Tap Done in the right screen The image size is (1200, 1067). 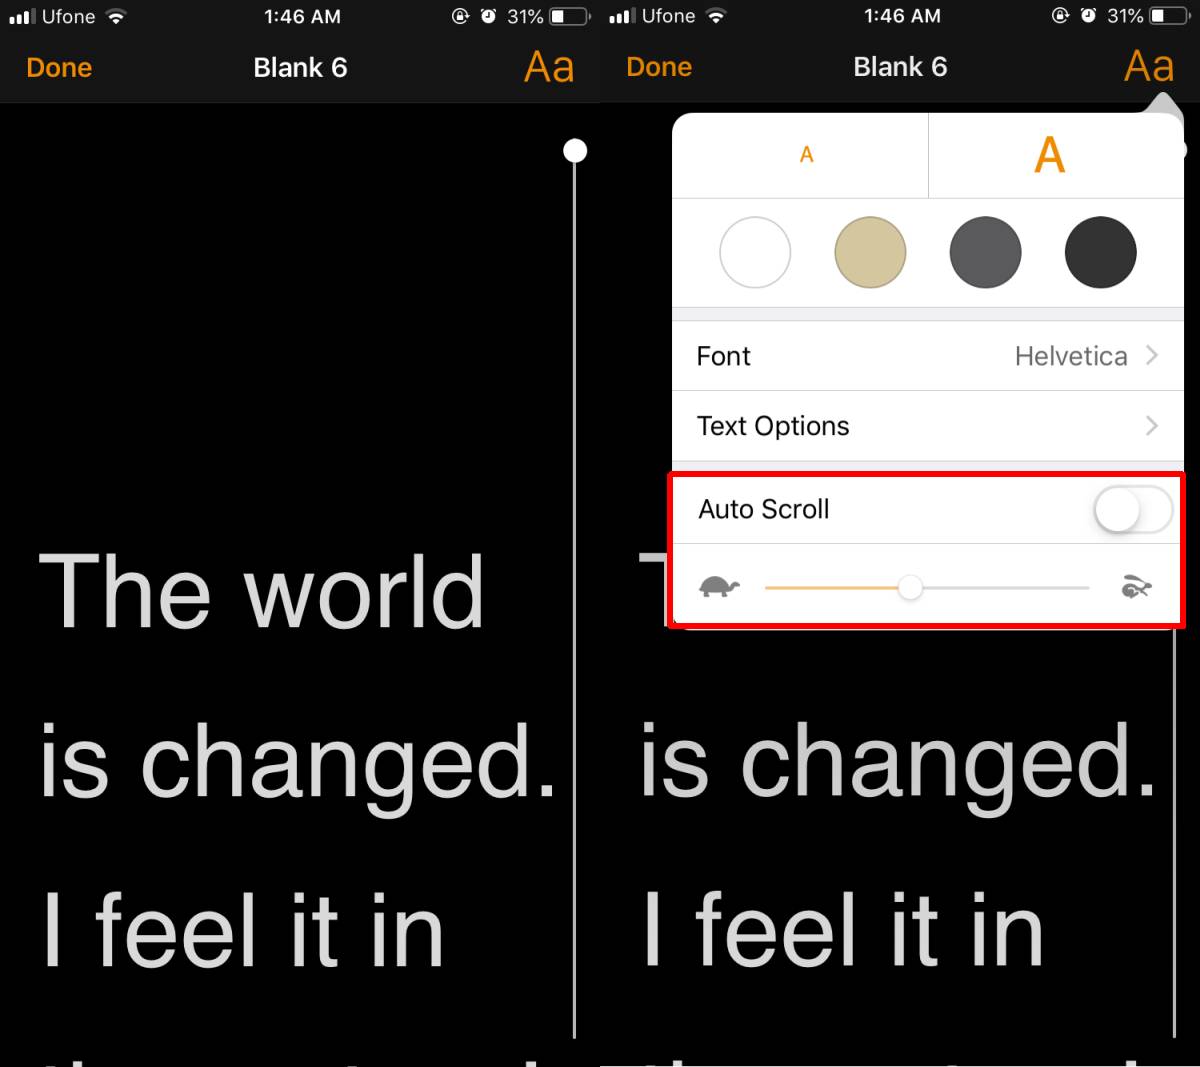point(659,67)
